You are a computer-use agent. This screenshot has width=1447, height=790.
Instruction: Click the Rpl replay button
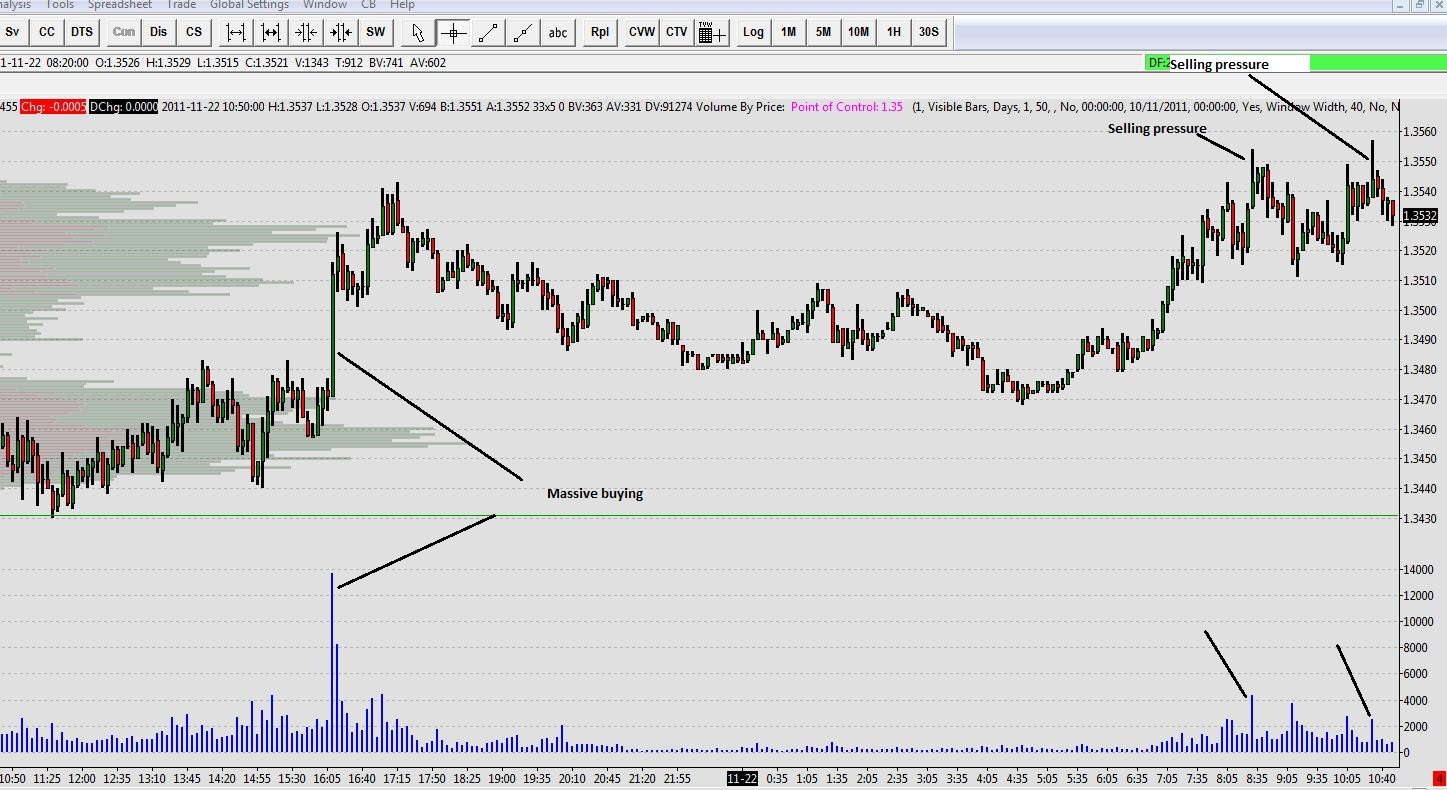pyautogui.click(x=600, y=32)
